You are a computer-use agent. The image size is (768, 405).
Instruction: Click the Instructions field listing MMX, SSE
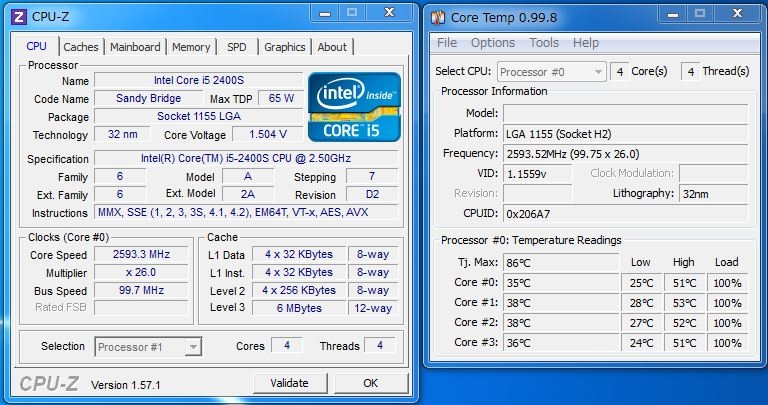[246, 212]
